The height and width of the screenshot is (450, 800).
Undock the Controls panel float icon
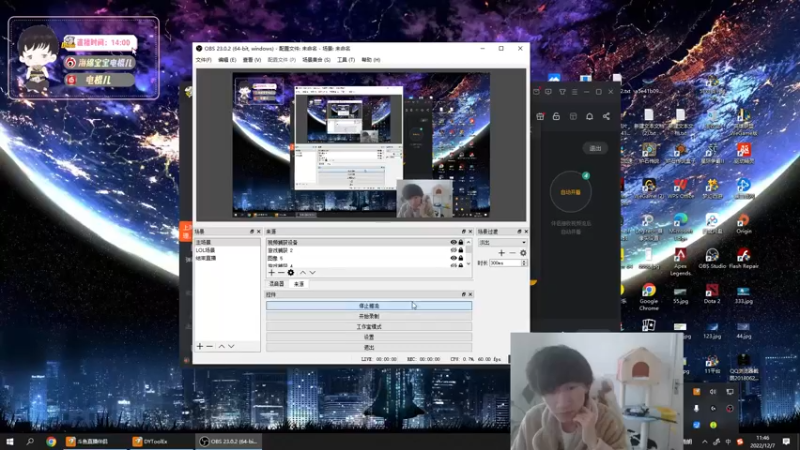tap(464, 294)
